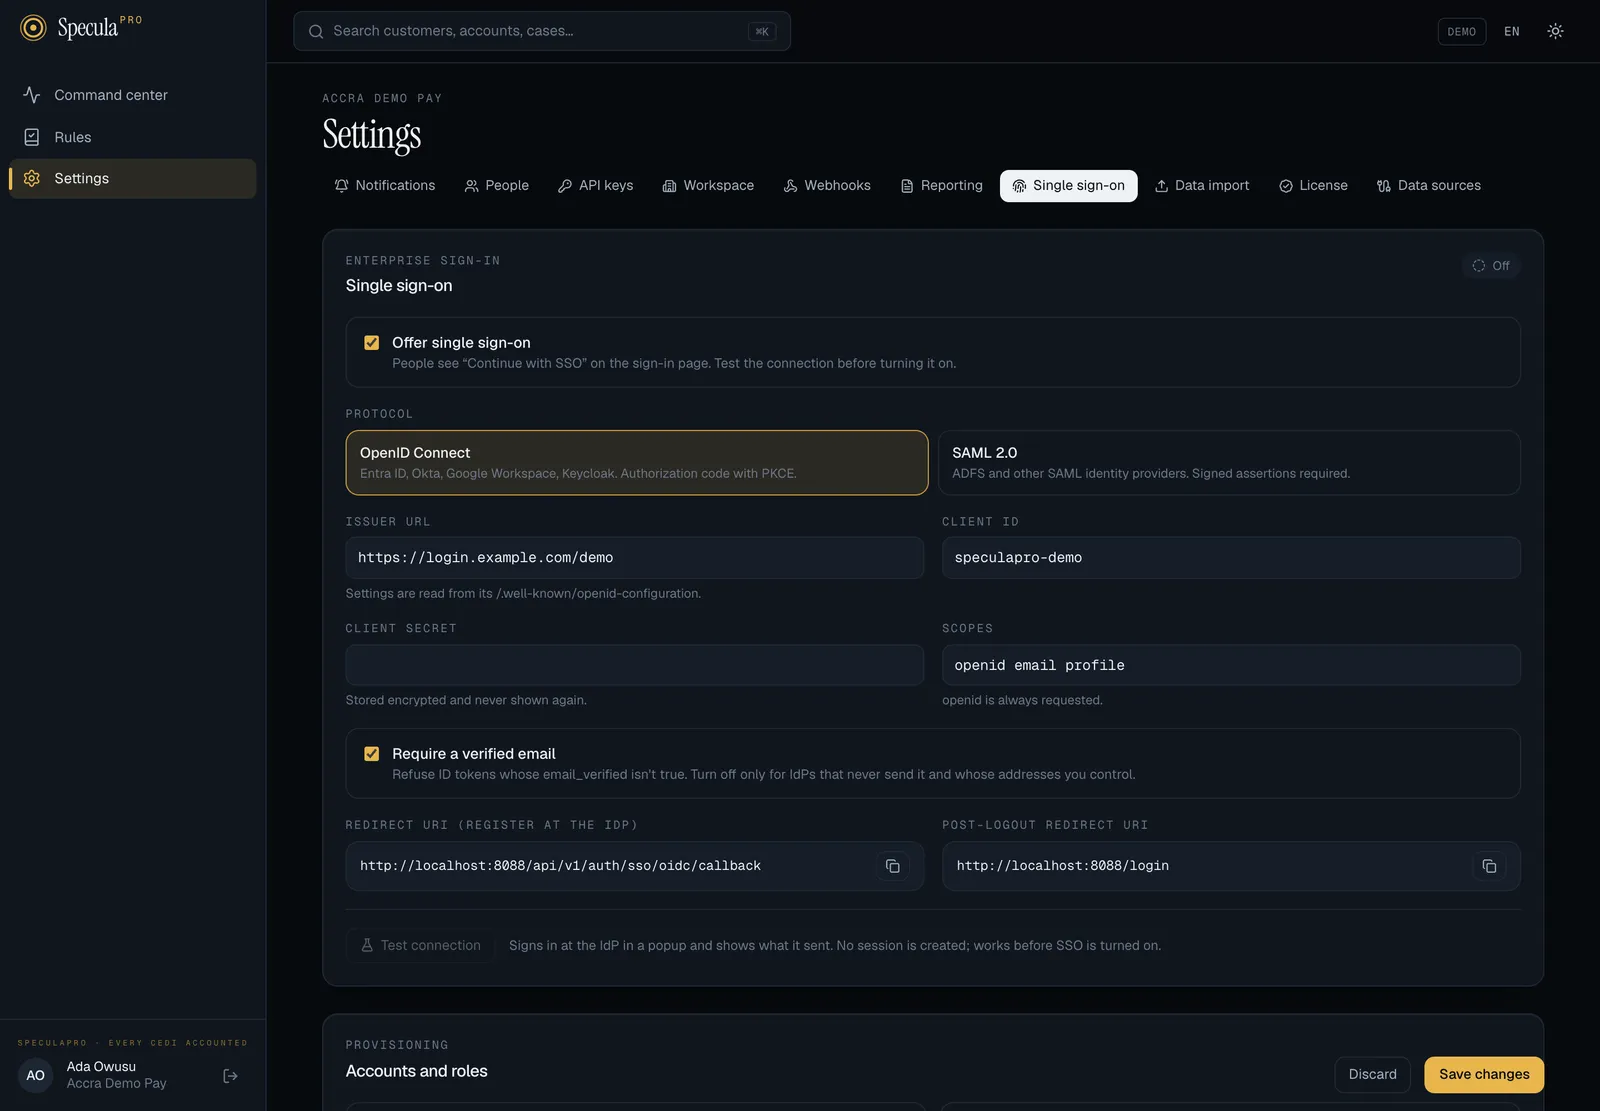
Task: Open the Workspace tab
Action: [x=708, y=186]
